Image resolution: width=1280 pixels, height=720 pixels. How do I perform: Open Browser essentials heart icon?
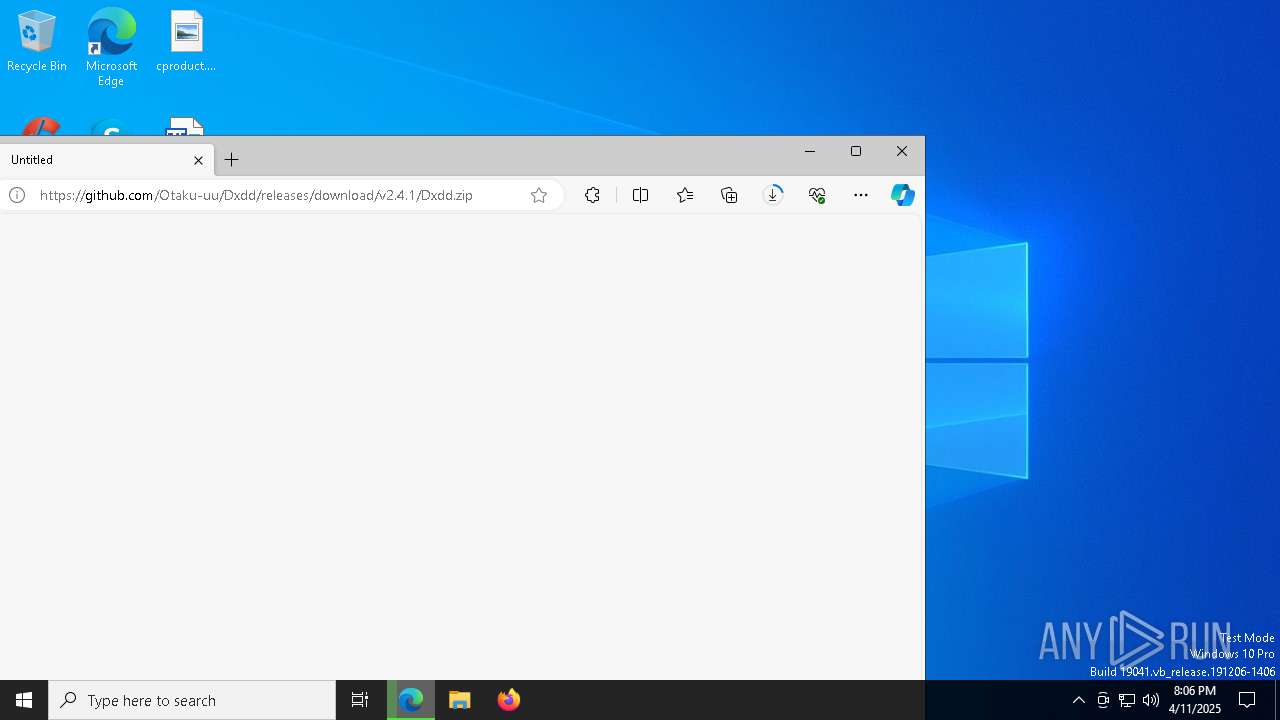click(x=817, y=195)
